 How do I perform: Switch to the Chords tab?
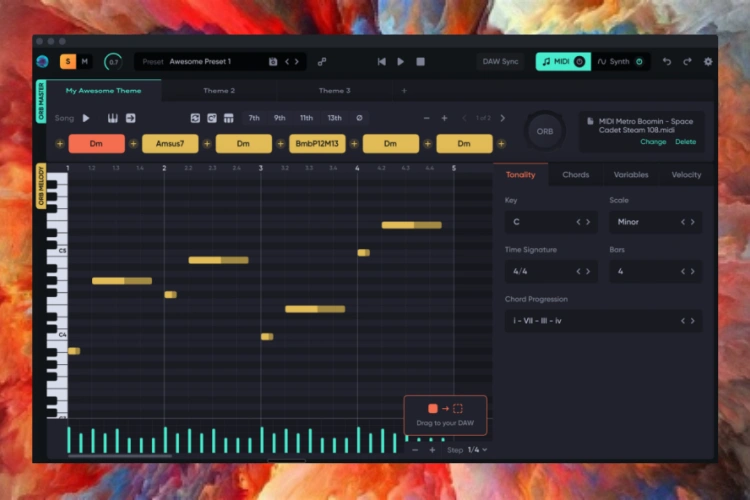click(x=575, y=174)
